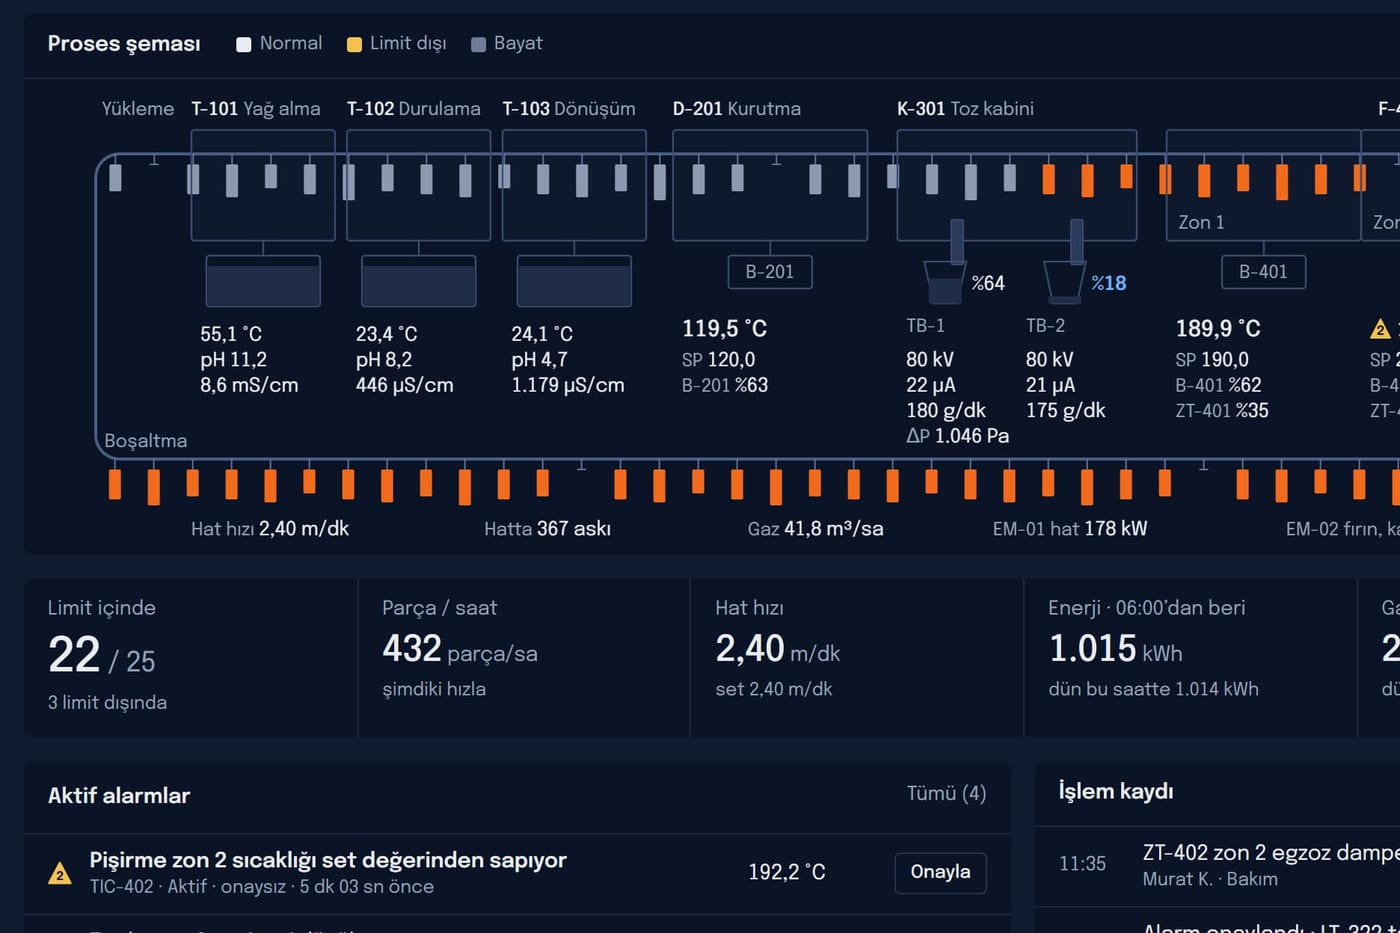Open the Pişirme zon 2 sıcaklığı alarm title

click(x=328, y=860)
